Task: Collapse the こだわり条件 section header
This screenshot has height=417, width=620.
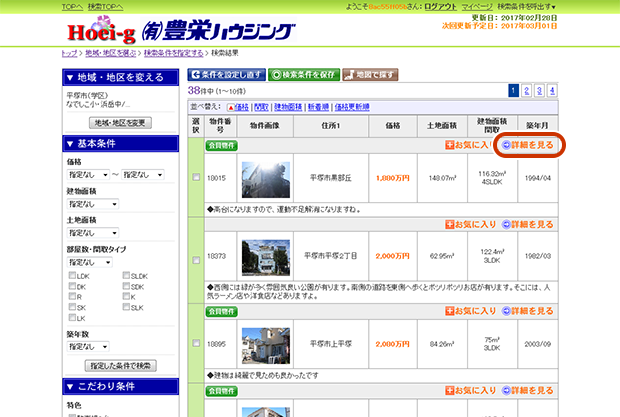Action: [121, 386]
